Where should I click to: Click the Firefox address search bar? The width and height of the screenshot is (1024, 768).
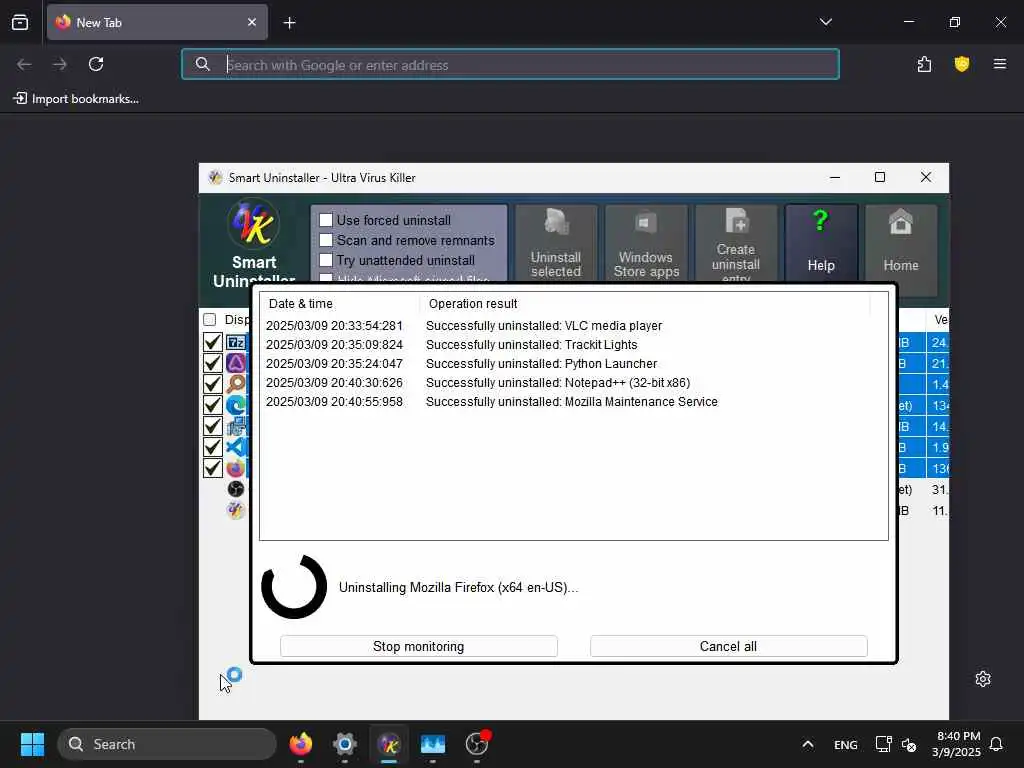point(510,64)
